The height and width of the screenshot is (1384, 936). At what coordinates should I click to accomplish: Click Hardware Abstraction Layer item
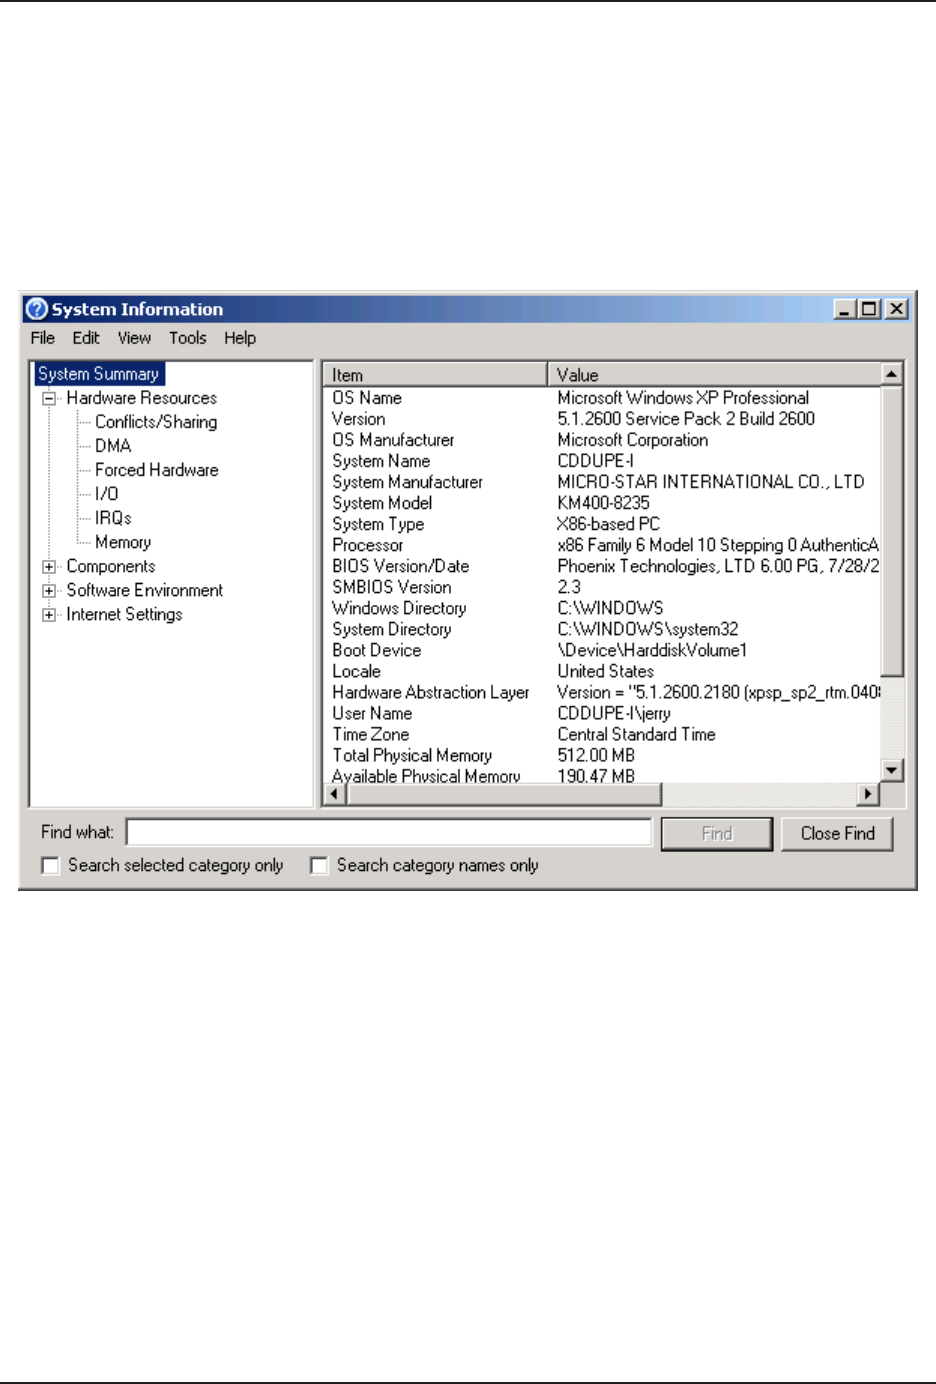431,692
